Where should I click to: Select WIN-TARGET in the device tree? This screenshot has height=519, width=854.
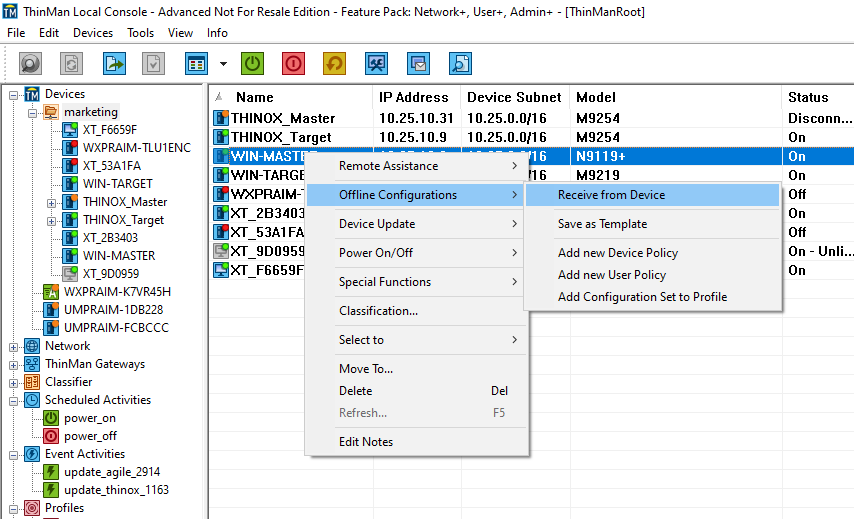coord(118,184)
